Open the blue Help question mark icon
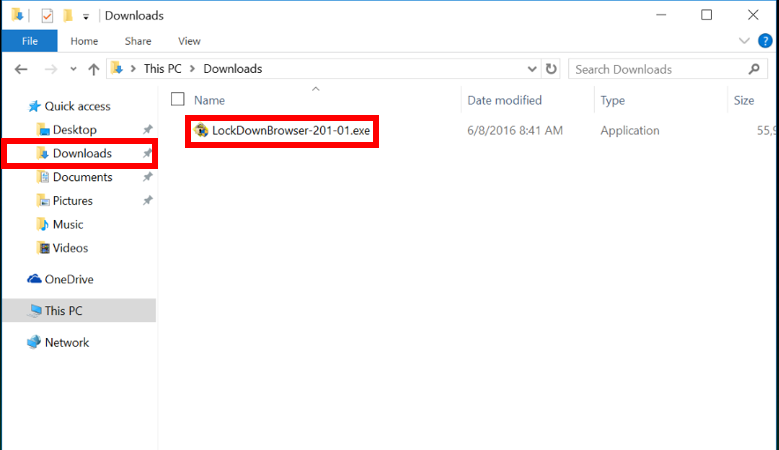The width and height of the screenshot is (779, 450). point(765,41)
